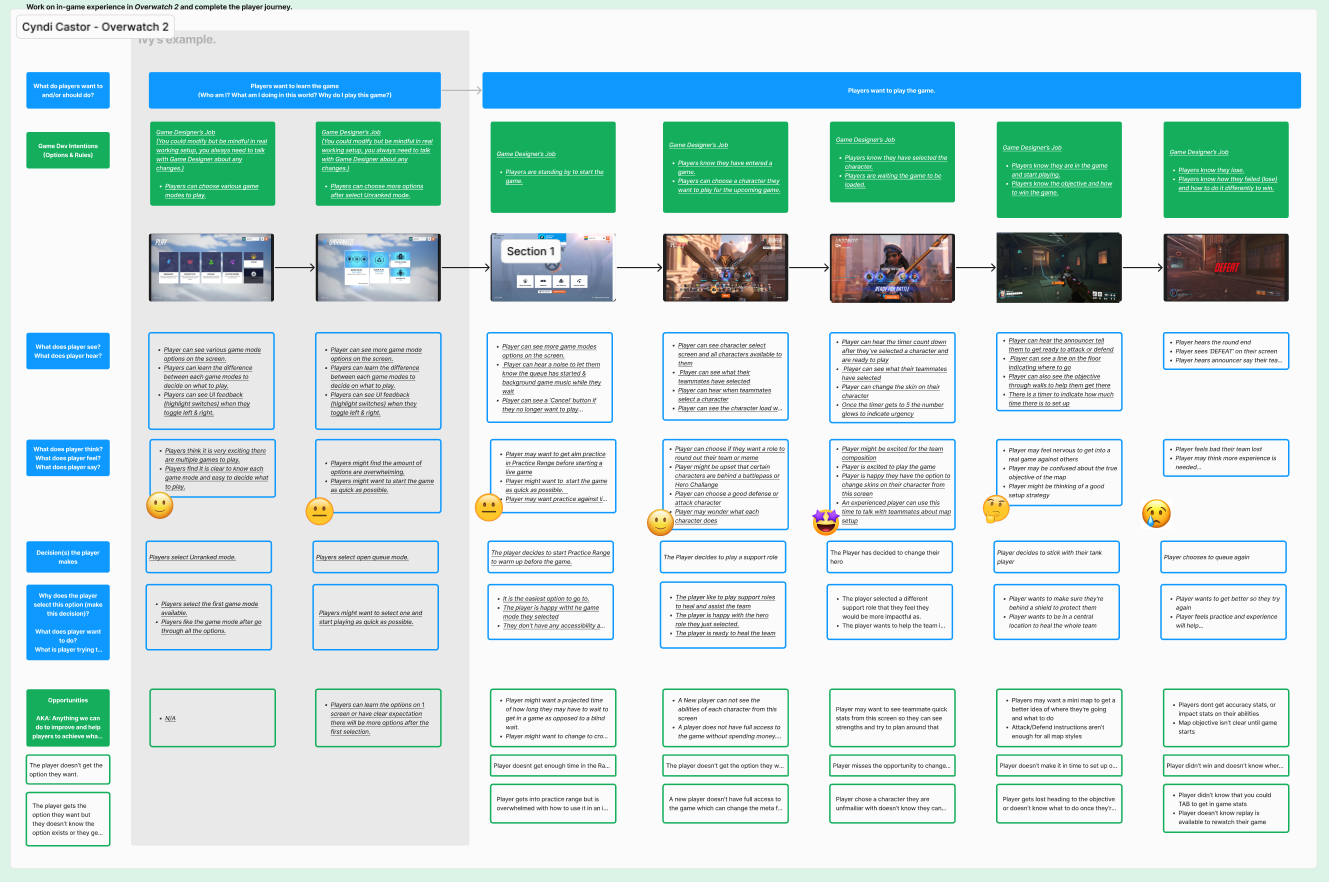Click the 'What does player see?' blue label
The width and height of the screenshot is (1329, 882).
[68, 351]
